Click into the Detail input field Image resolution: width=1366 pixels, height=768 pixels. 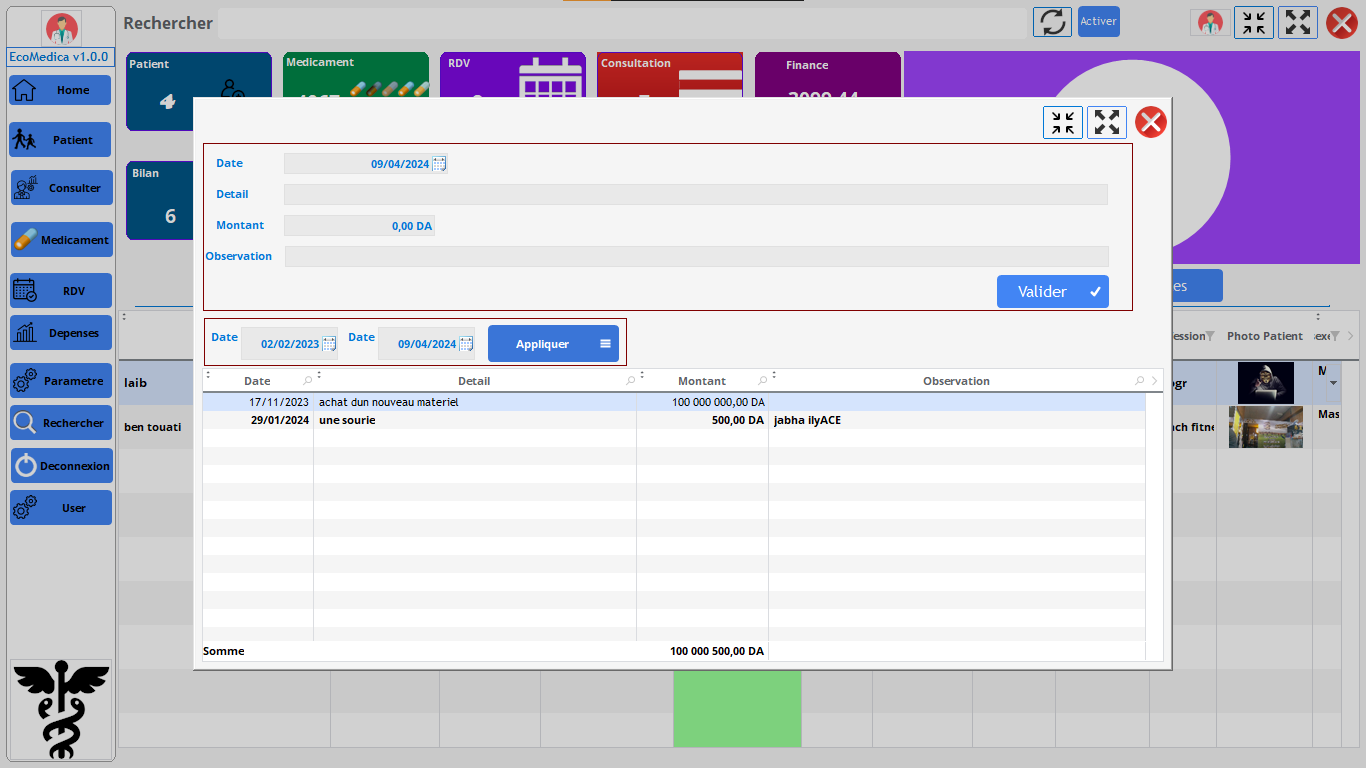pyautogui.click(x=695, y=195)
